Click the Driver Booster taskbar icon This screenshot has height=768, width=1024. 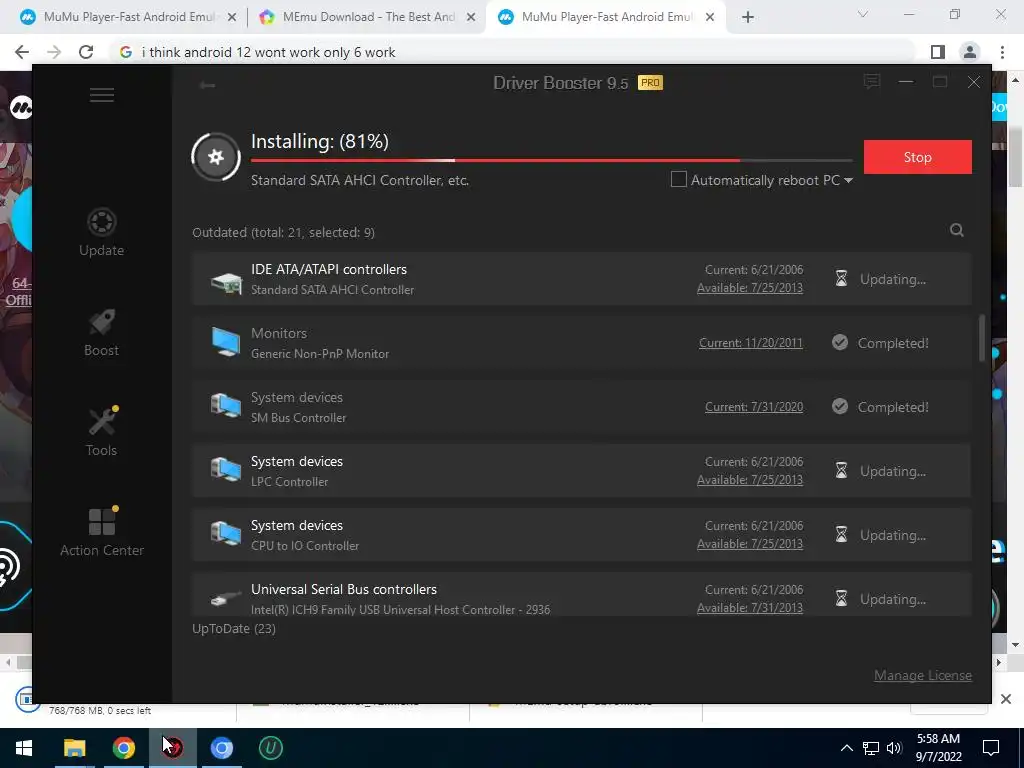[173, 748]
